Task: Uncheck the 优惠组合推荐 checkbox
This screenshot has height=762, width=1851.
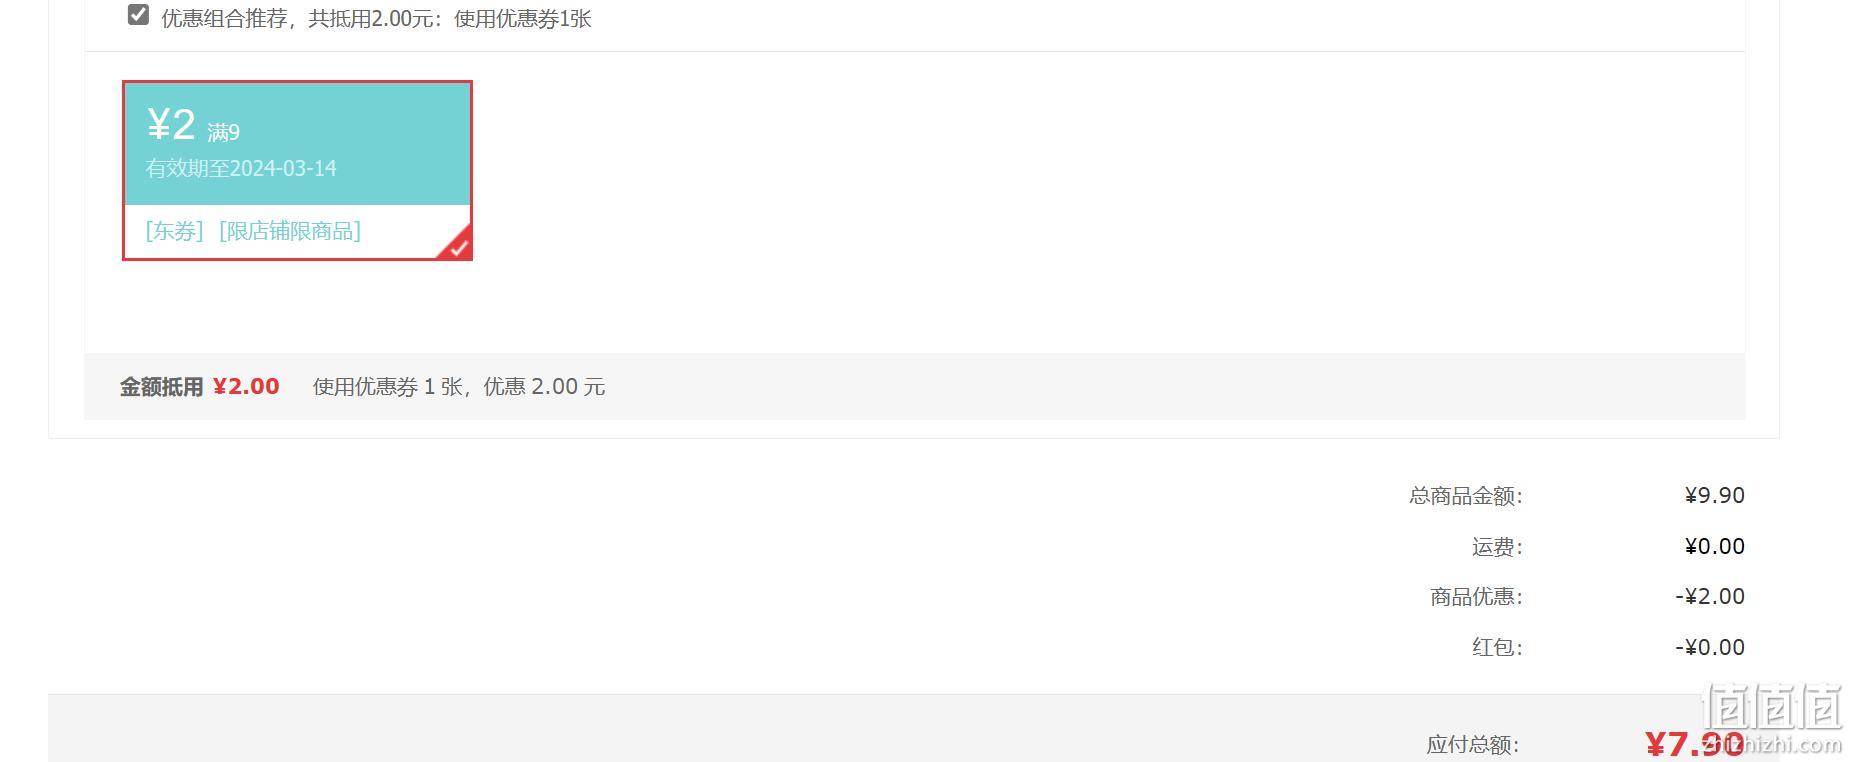Action: click(139, 15)
